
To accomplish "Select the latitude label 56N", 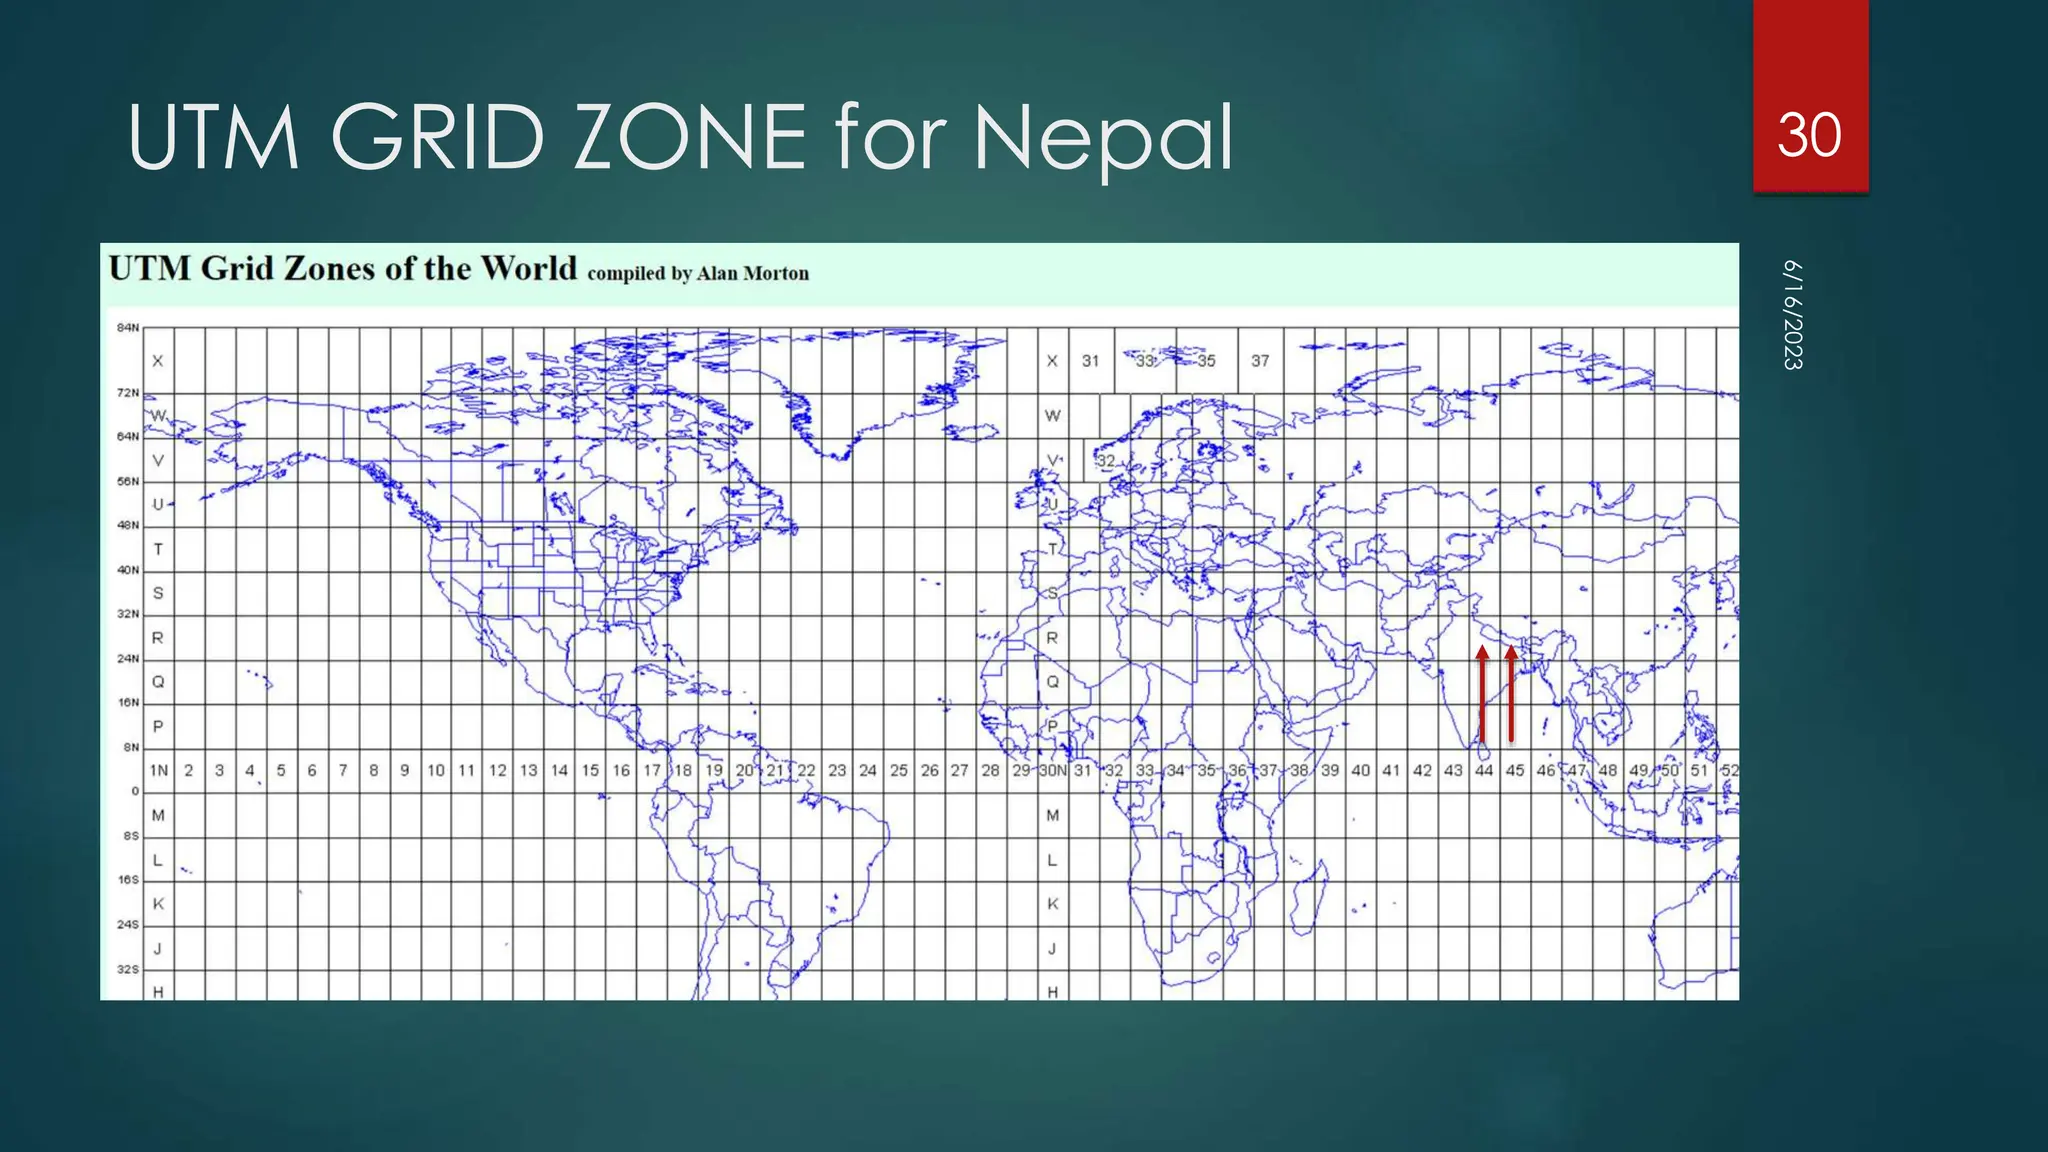I will pyautogui.click(x=128, y=482).
